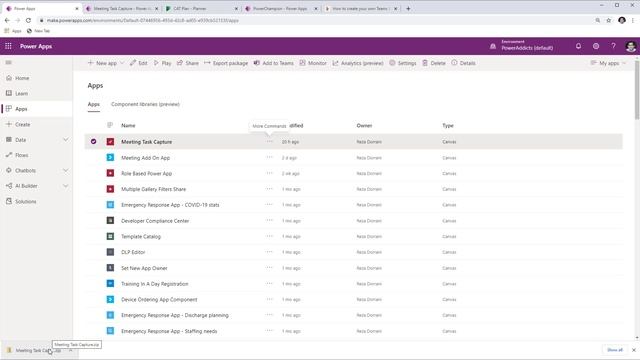The height and width of the screenshot is (360, 640).
Task: Switch to Component libraries (preview) tab
Action: [x=145, y=104]
